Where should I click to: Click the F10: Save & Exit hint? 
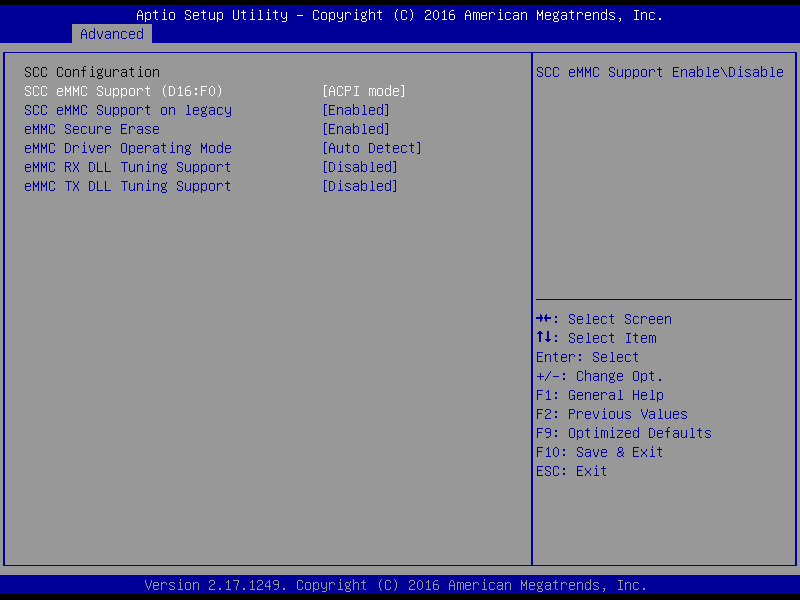coord(599,452)
